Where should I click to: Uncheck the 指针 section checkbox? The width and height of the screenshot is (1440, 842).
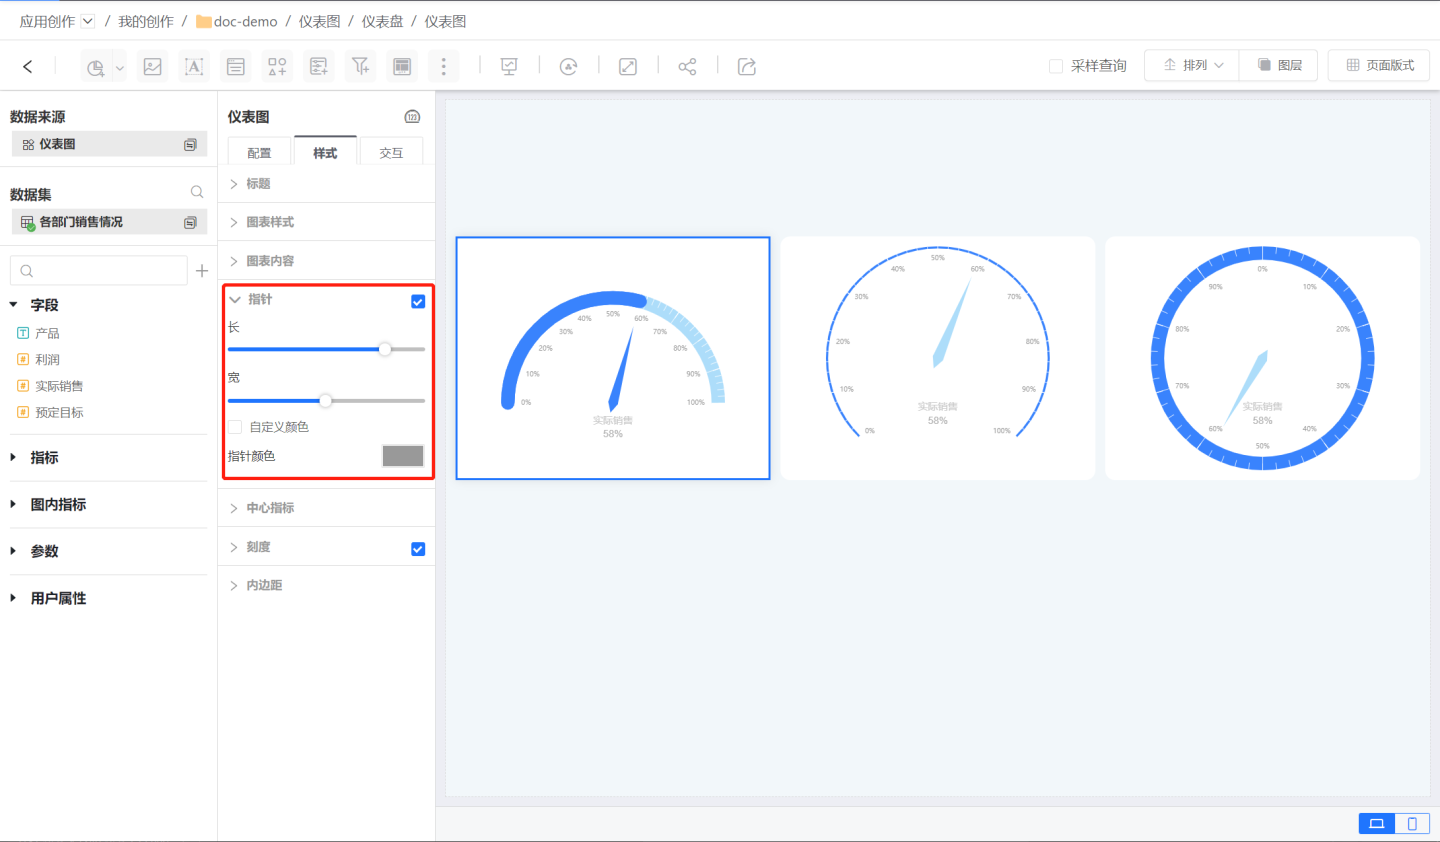418,301
